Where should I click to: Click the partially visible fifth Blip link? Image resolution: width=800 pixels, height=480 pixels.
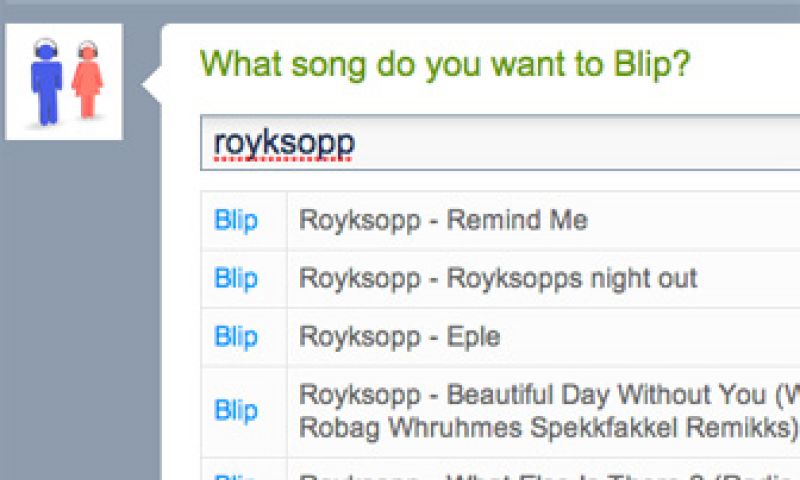236,476
